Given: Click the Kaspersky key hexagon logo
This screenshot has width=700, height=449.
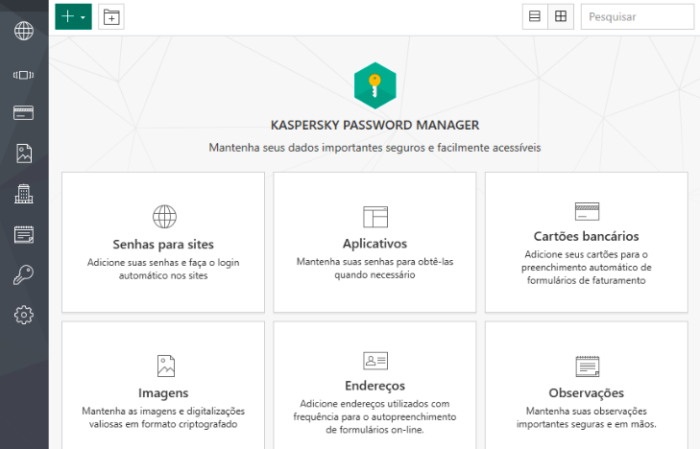Looking at the screenshot, I should [x=375, y=85].
